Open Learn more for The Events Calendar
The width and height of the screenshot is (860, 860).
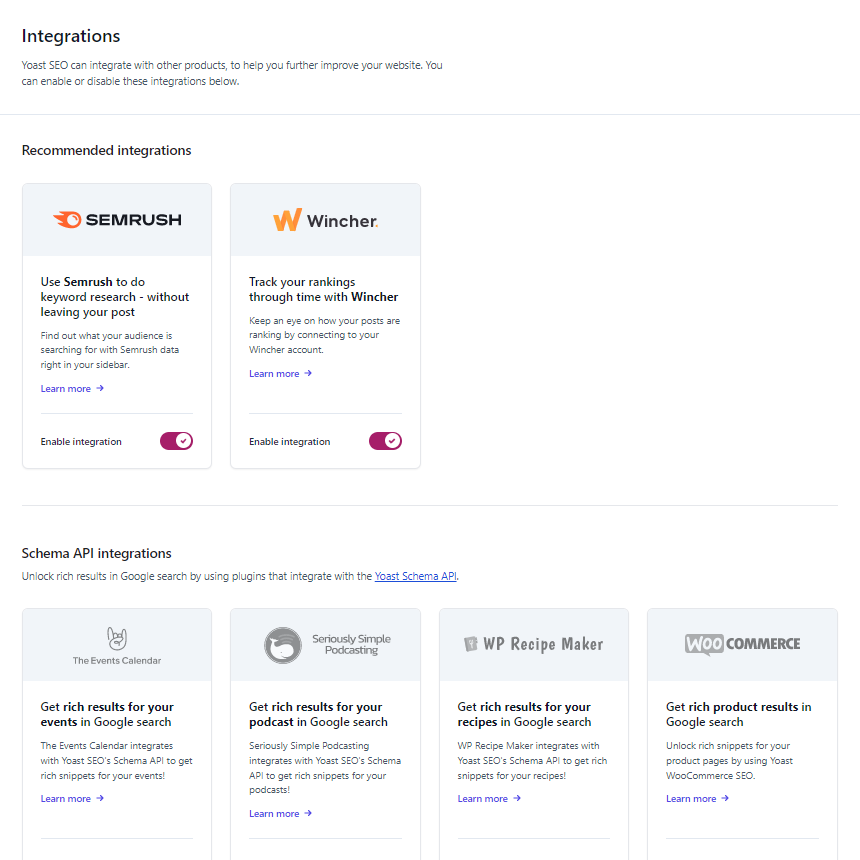(x=66, y=799)
